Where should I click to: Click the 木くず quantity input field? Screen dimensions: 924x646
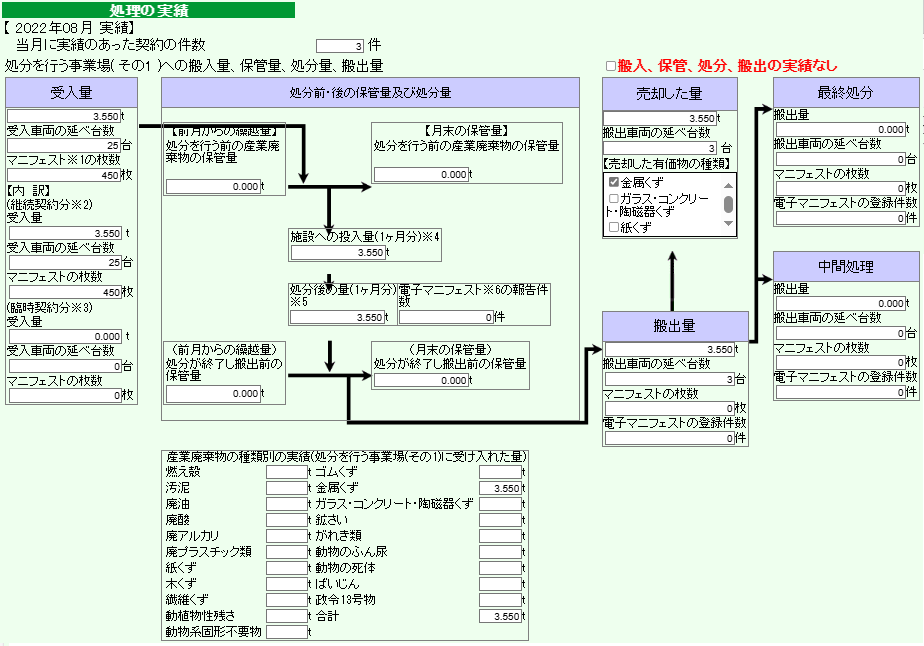tap(287, 584)
